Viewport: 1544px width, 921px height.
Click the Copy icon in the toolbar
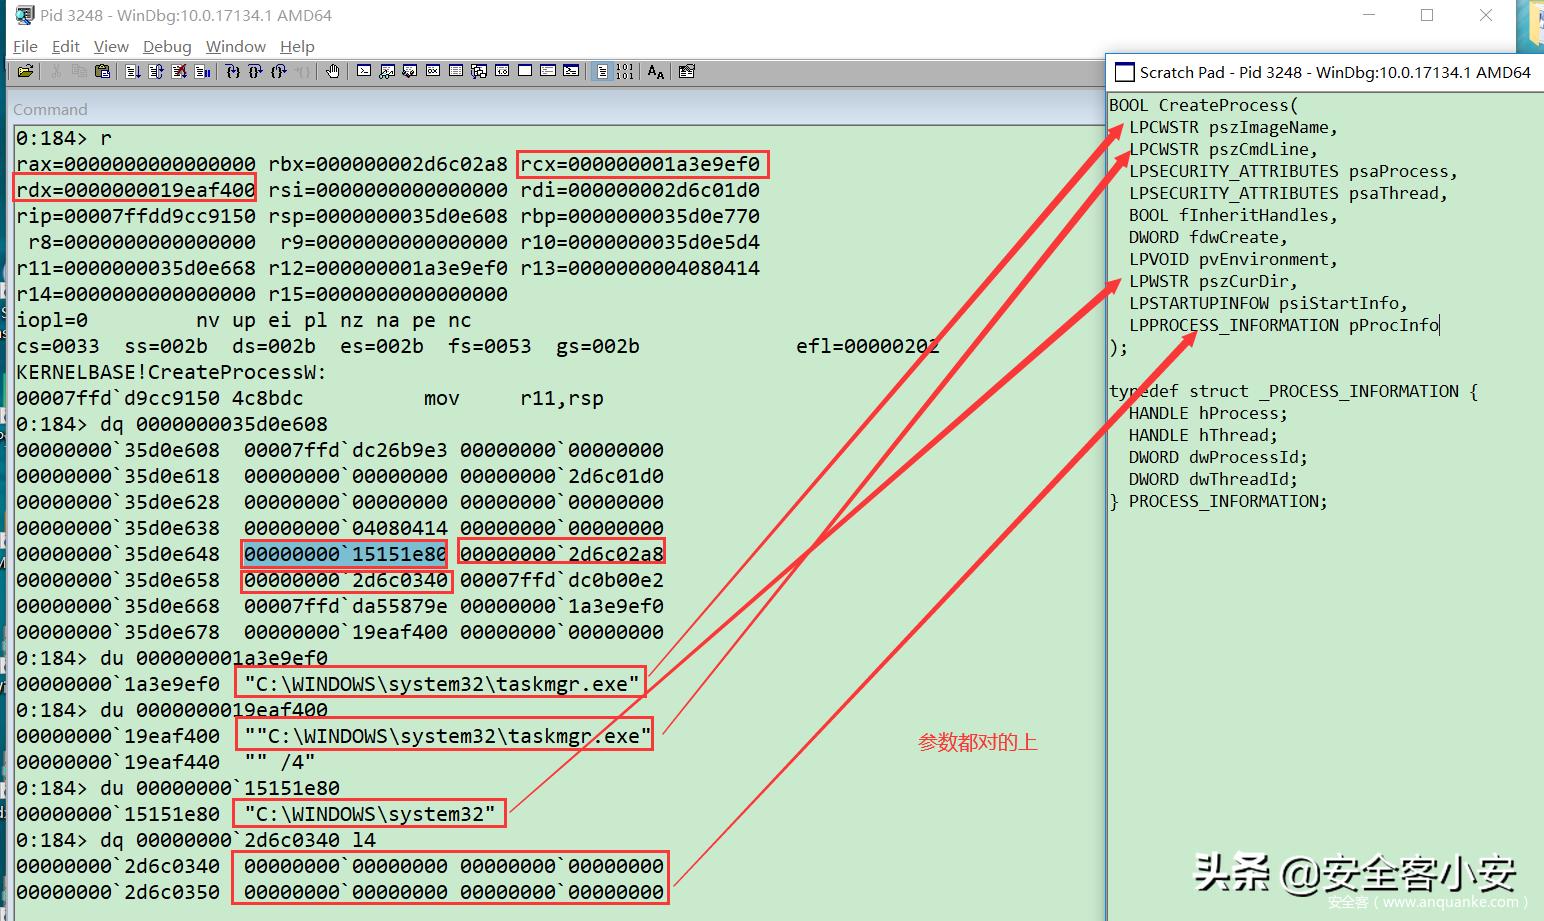point(79,71)
